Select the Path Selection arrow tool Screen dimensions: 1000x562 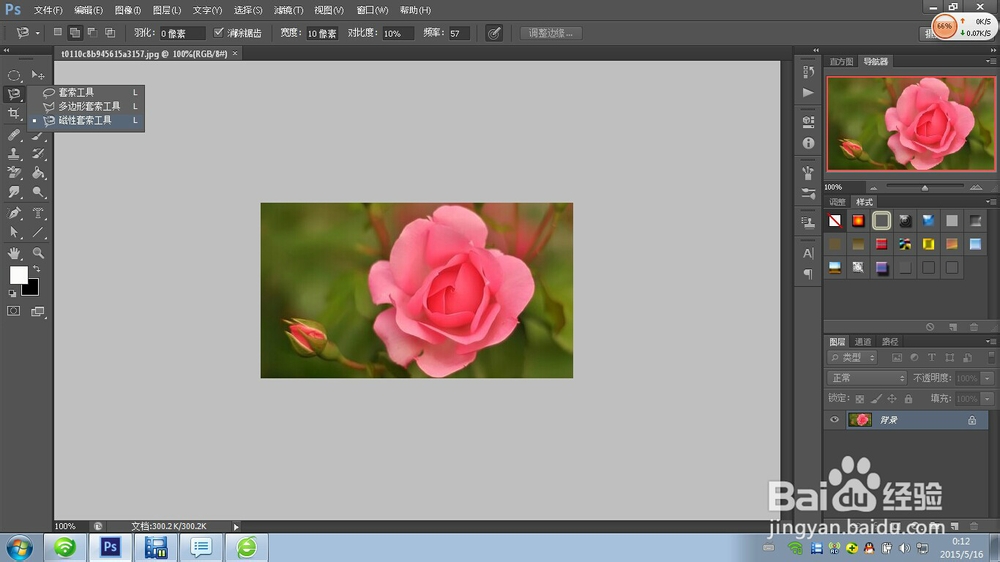point(13,233)
